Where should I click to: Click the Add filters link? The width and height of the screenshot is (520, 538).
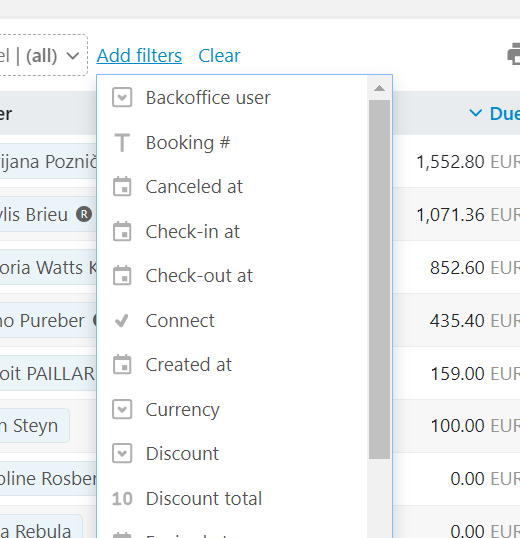click(139, 55)
